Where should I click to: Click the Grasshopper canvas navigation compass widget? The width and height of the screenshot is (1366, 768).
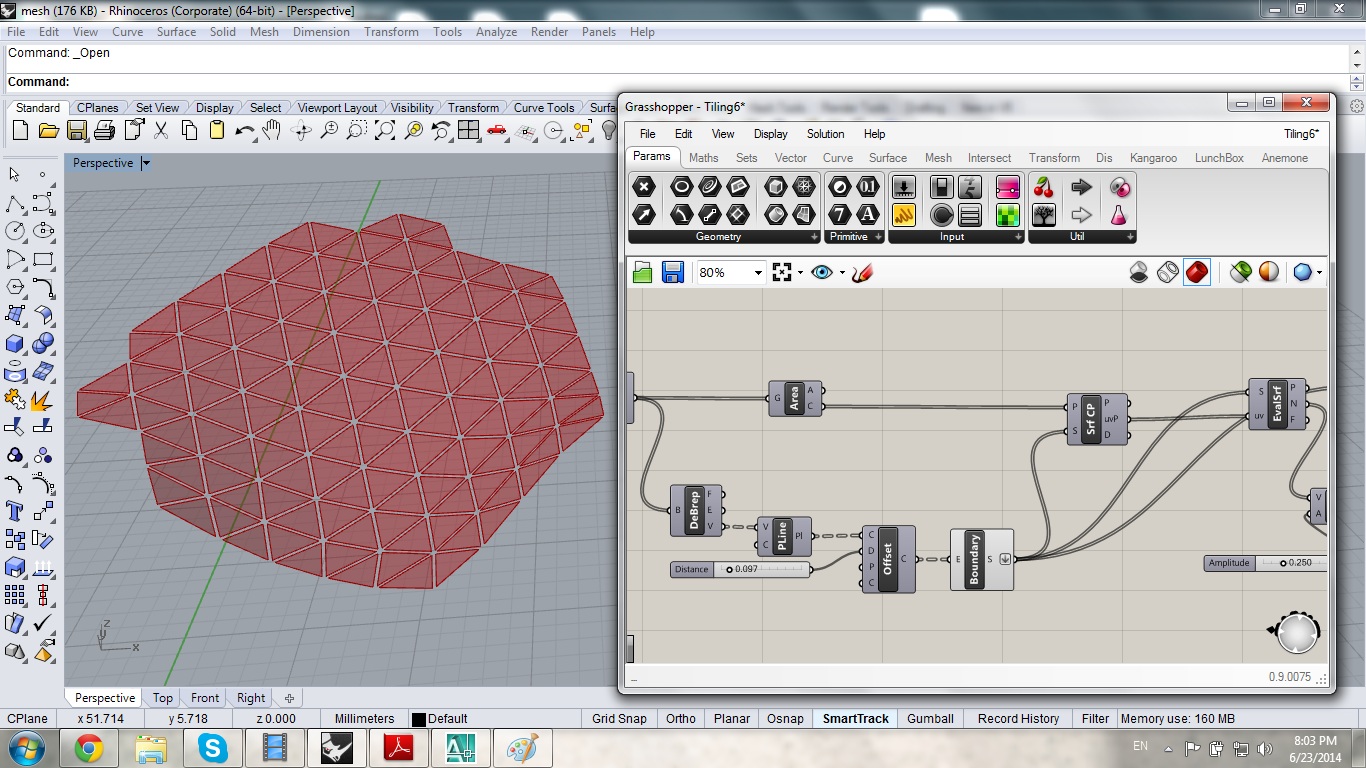tap(1296, 632)
